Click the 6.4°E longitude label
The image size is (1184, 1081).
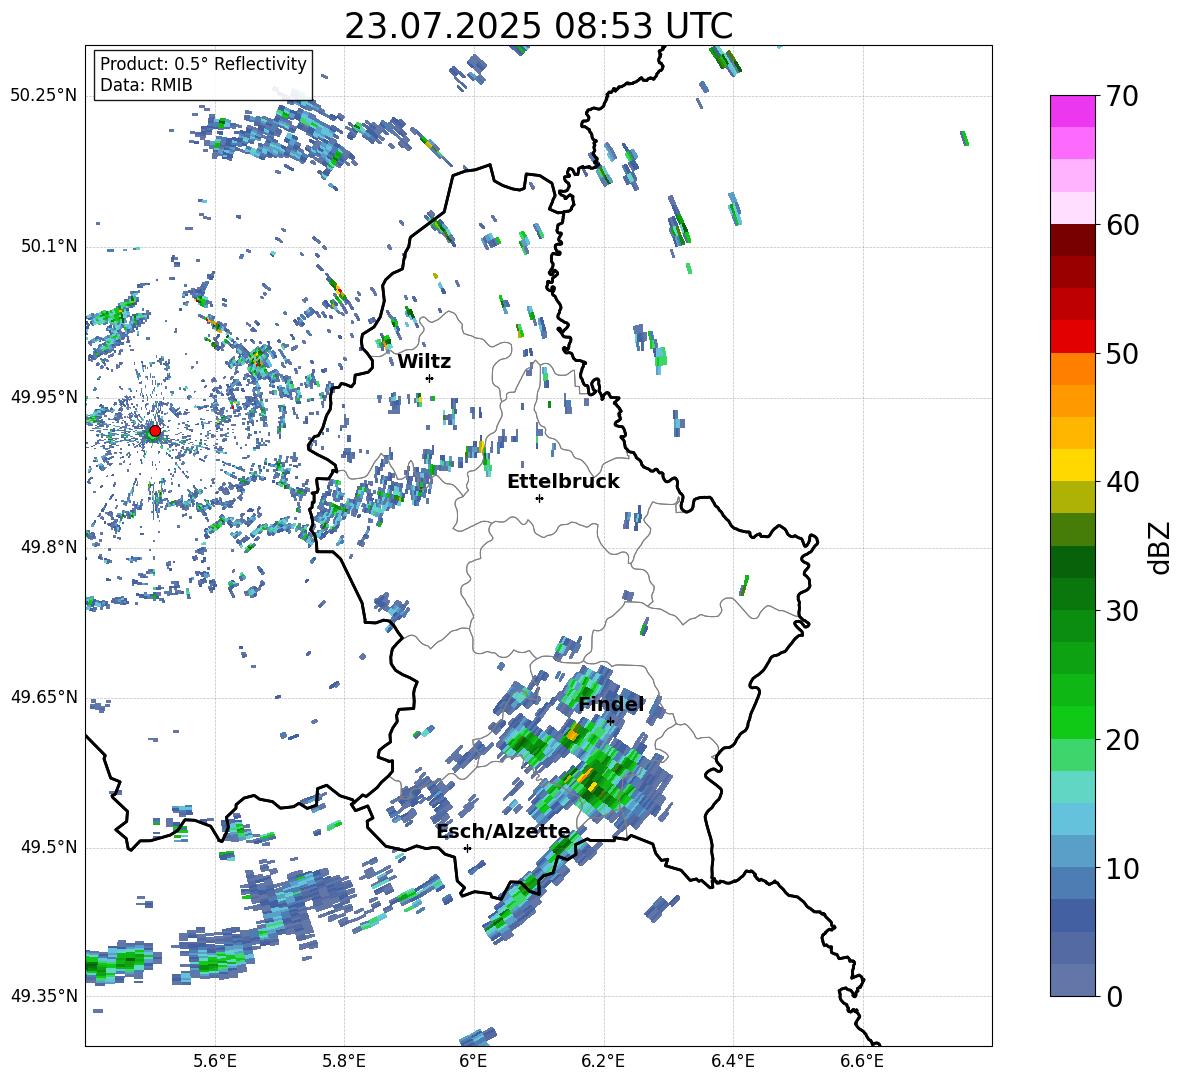pyautogui.click(x=732, y=1061)
